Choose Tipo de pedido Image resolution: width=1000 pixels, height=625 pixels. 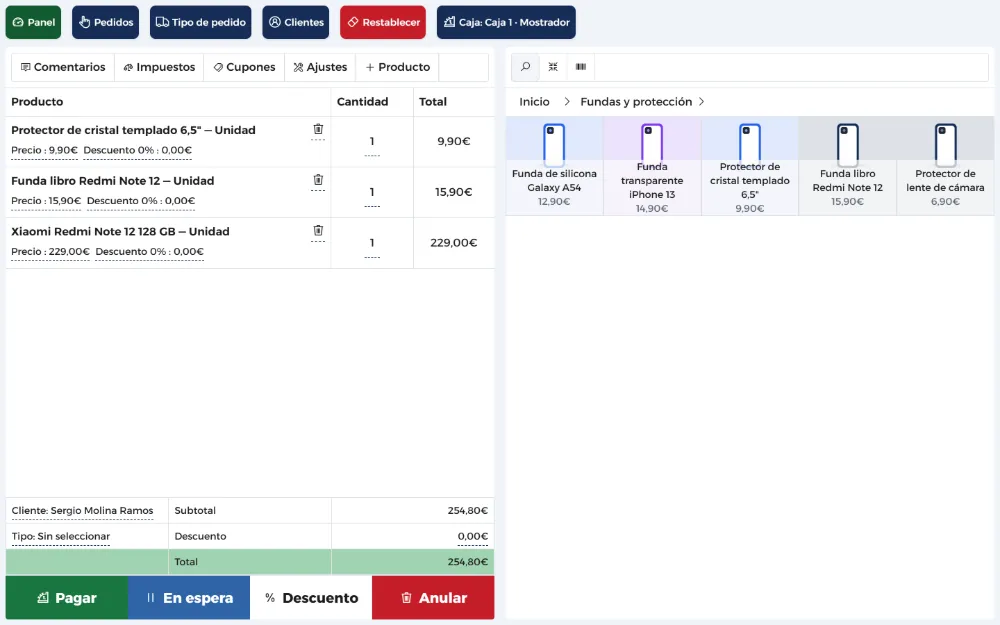click(200, 22)
